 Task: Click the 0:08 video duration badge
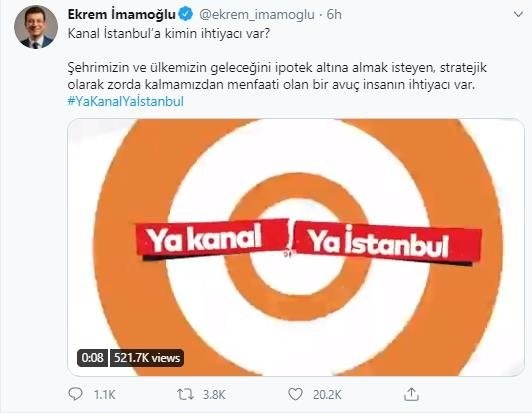(x=92, y=358)
